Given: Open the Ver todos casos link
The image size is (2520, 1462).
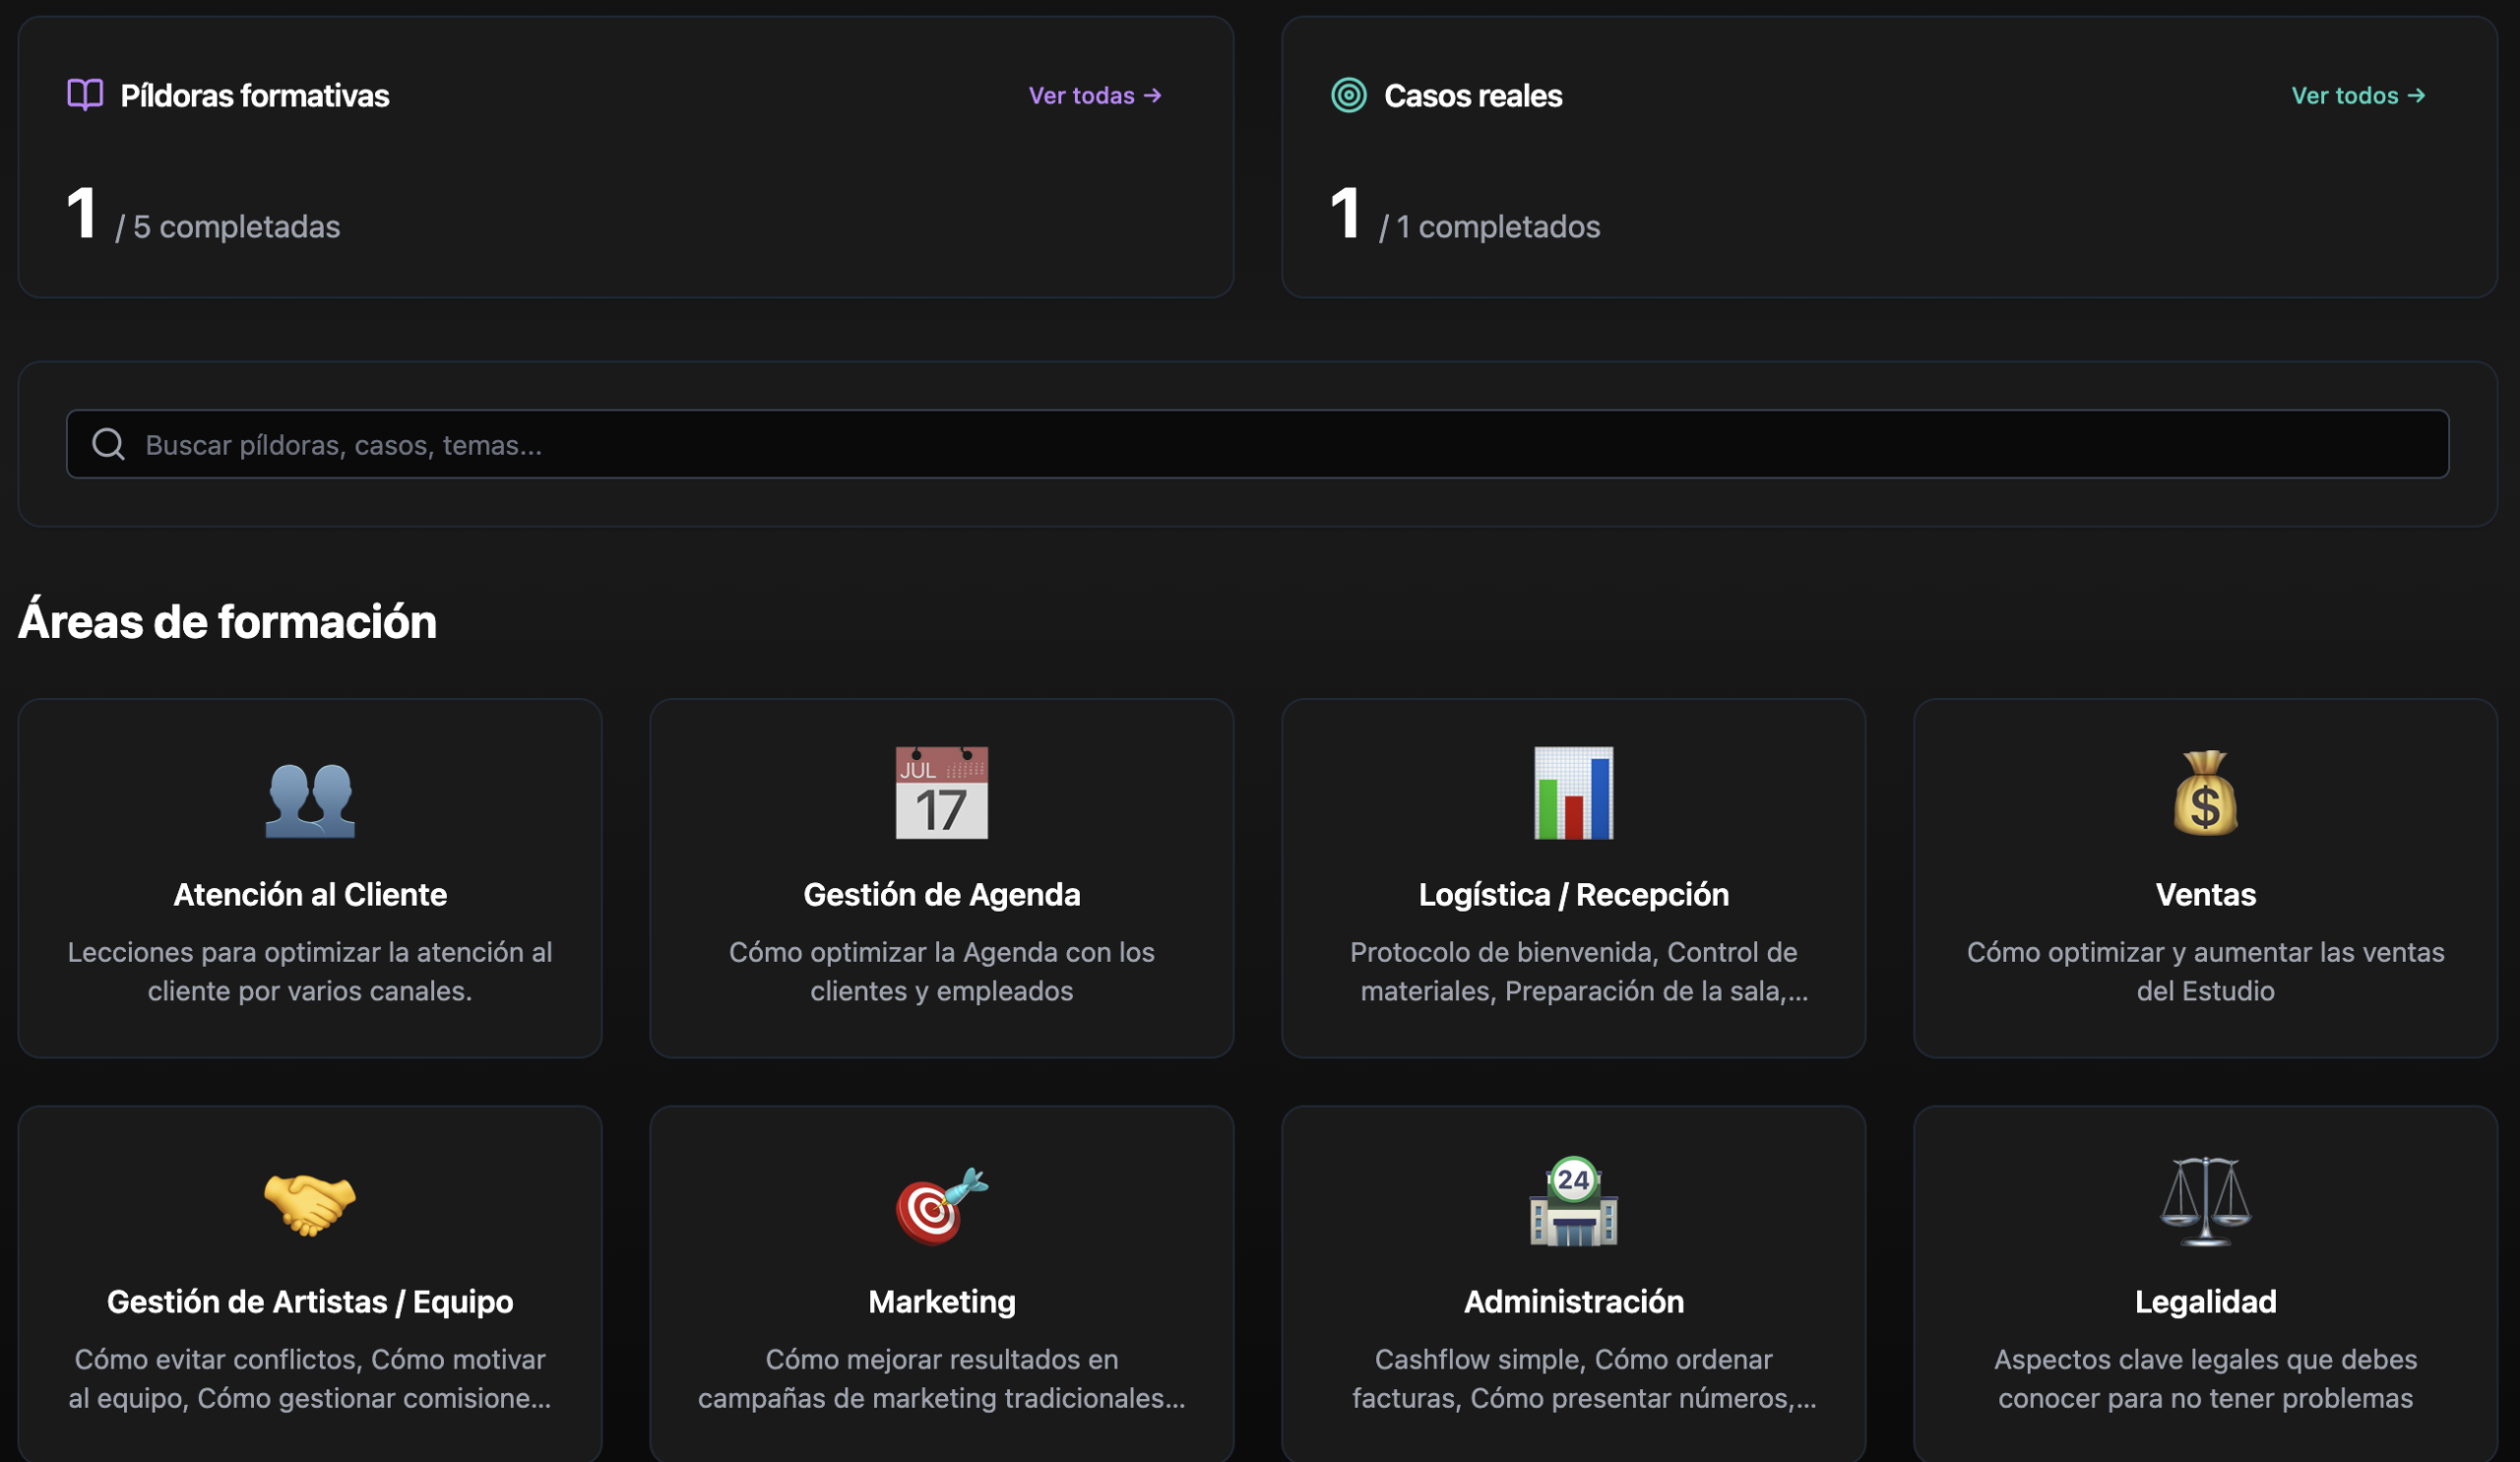Looking at the screenshot, I should pyautogui.click(x=2358, y=95).
